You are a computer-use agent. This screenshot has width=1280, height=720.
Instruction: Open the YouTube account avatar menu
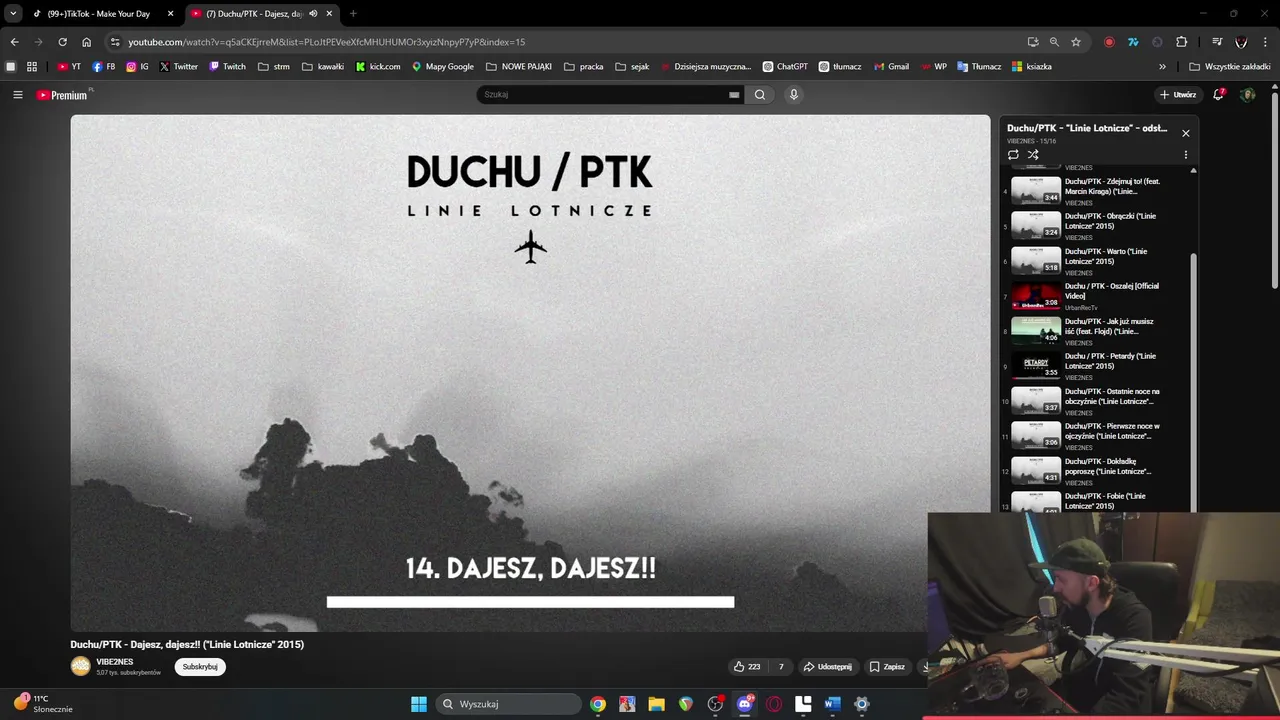click(1248, 95)
